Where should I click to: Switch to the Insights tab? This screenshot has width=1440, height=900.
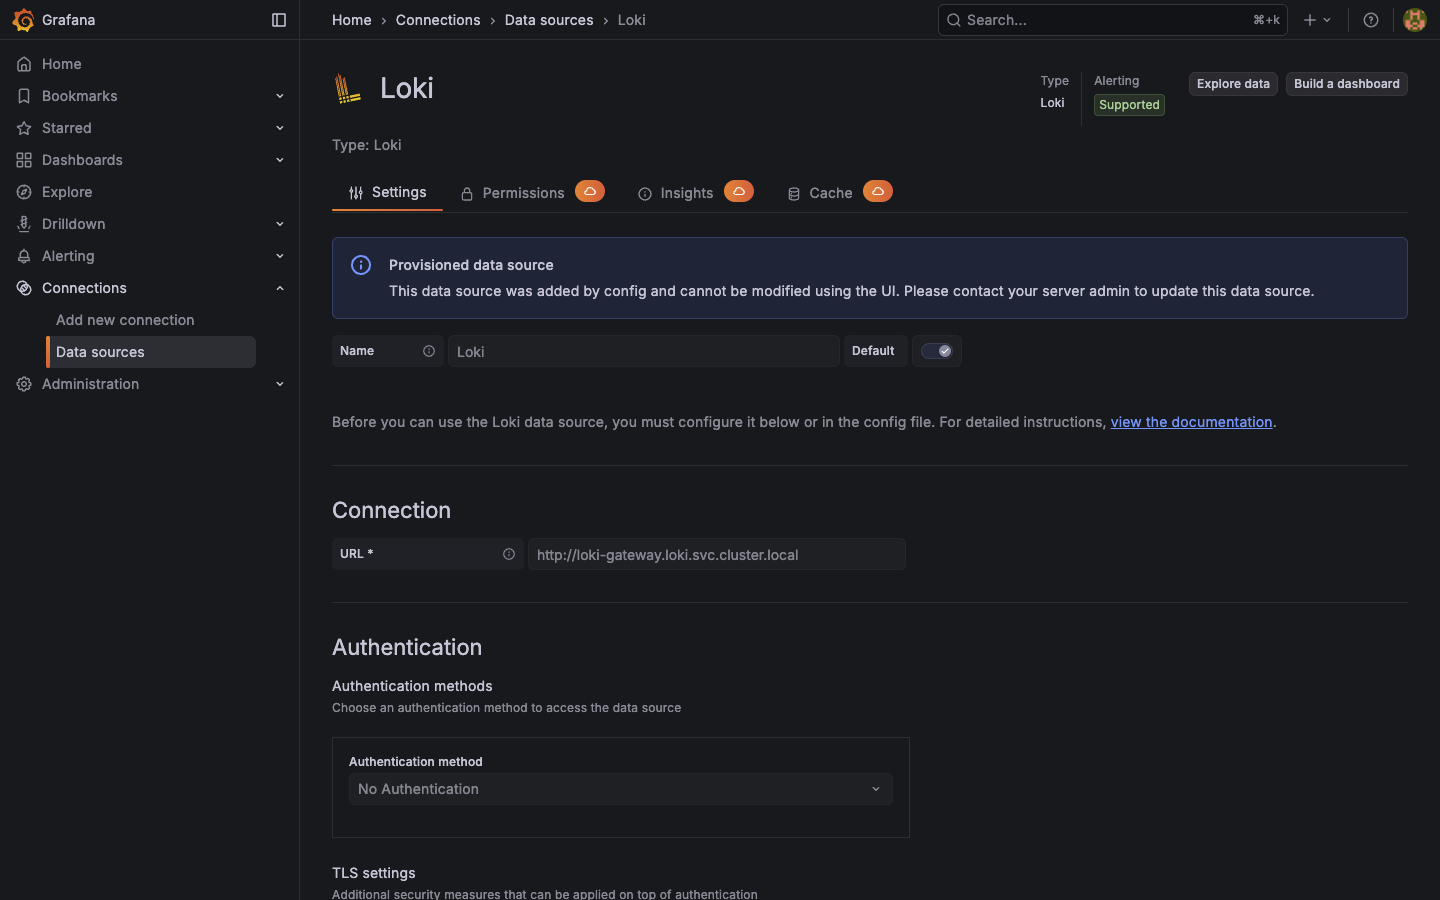point(696,192)
